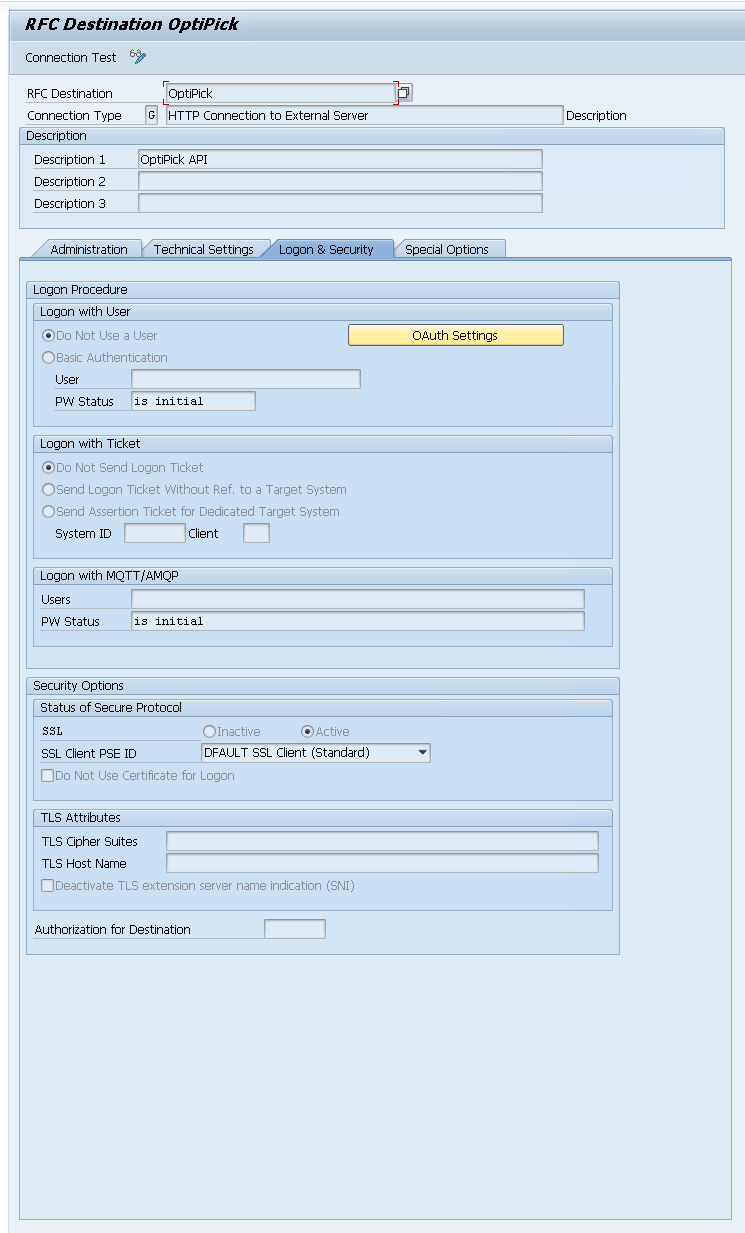Go to the Special Options tab
The height and width of the screenshot is (1233, 745).
(x=446, y=250)
